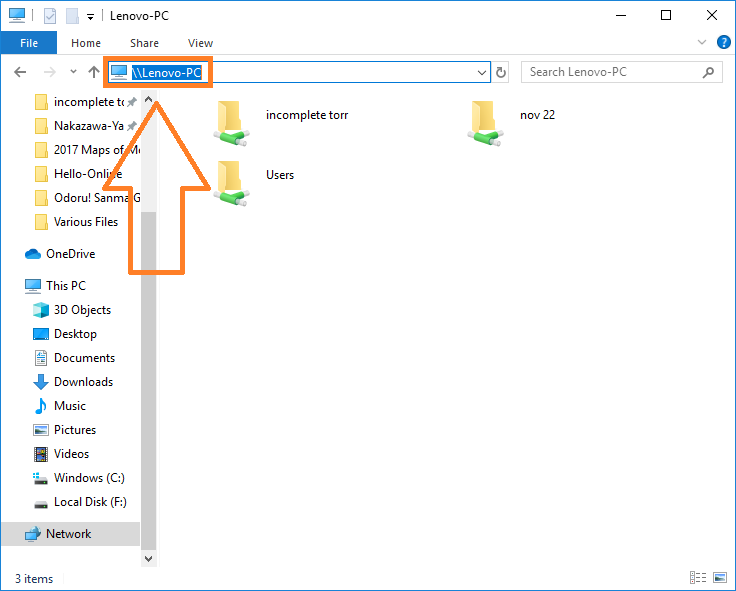736x591 pixels.
Task: Expand the address bar history dropdown
Action: 481,73
